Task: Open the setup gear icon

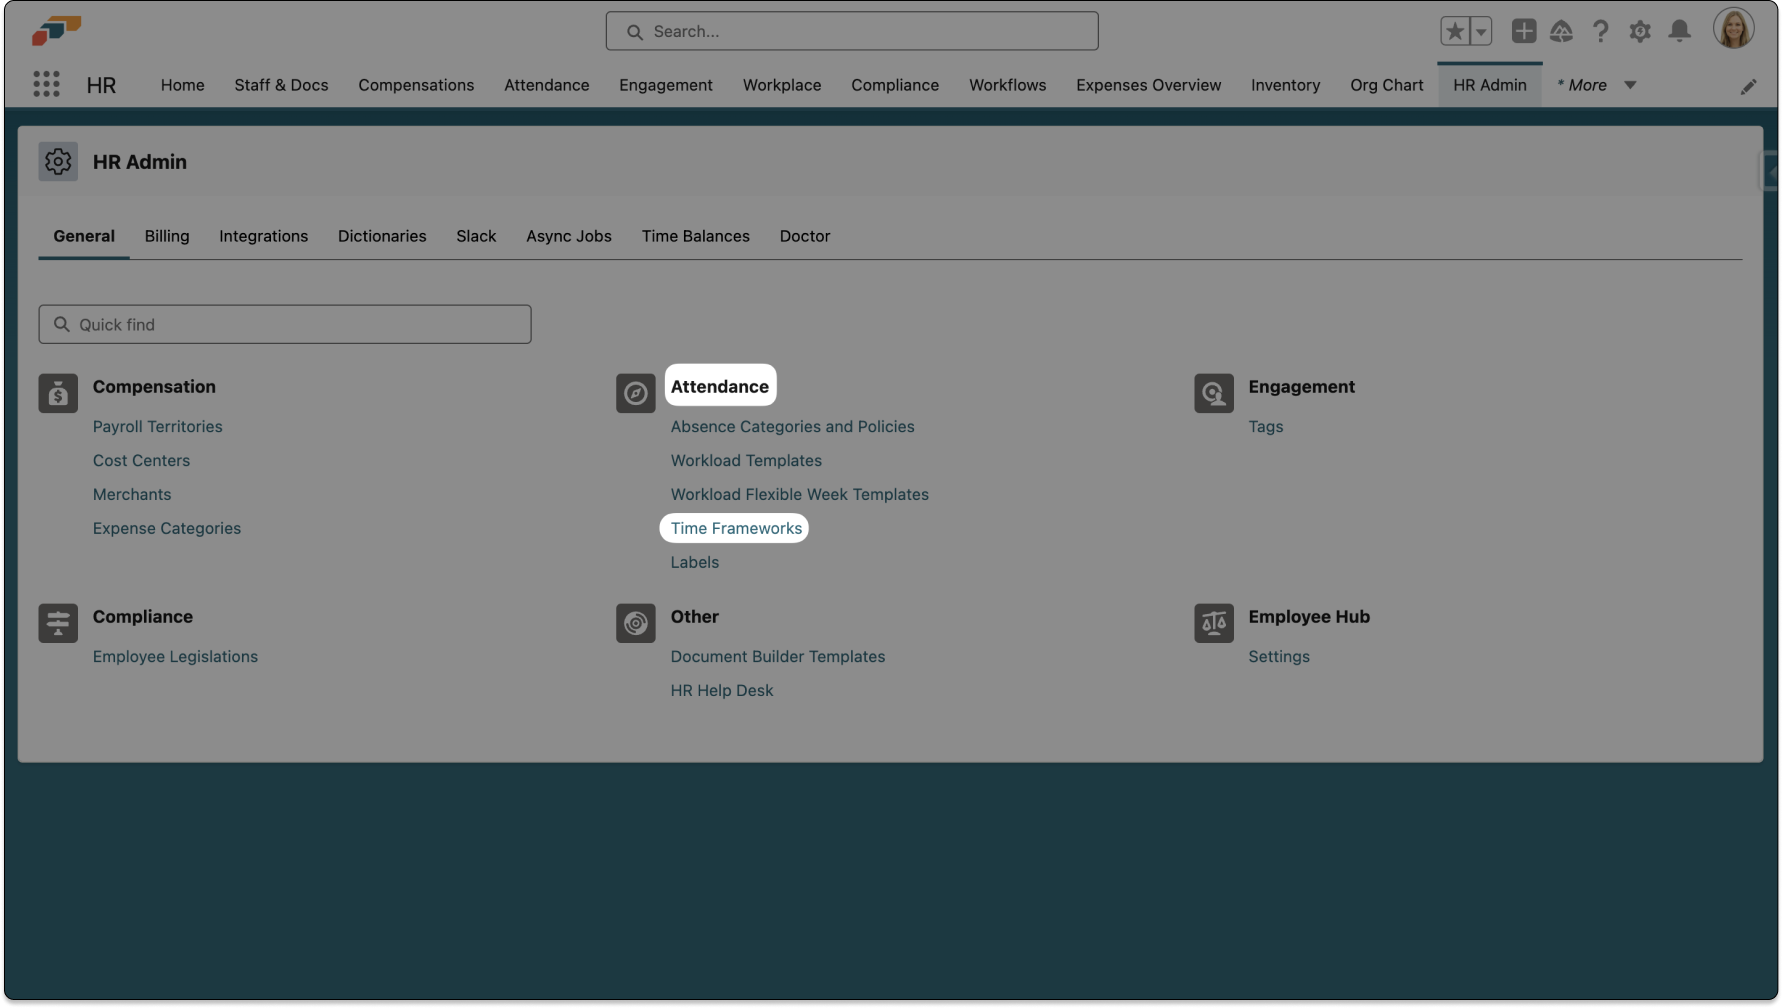Action: (1640, 32)
